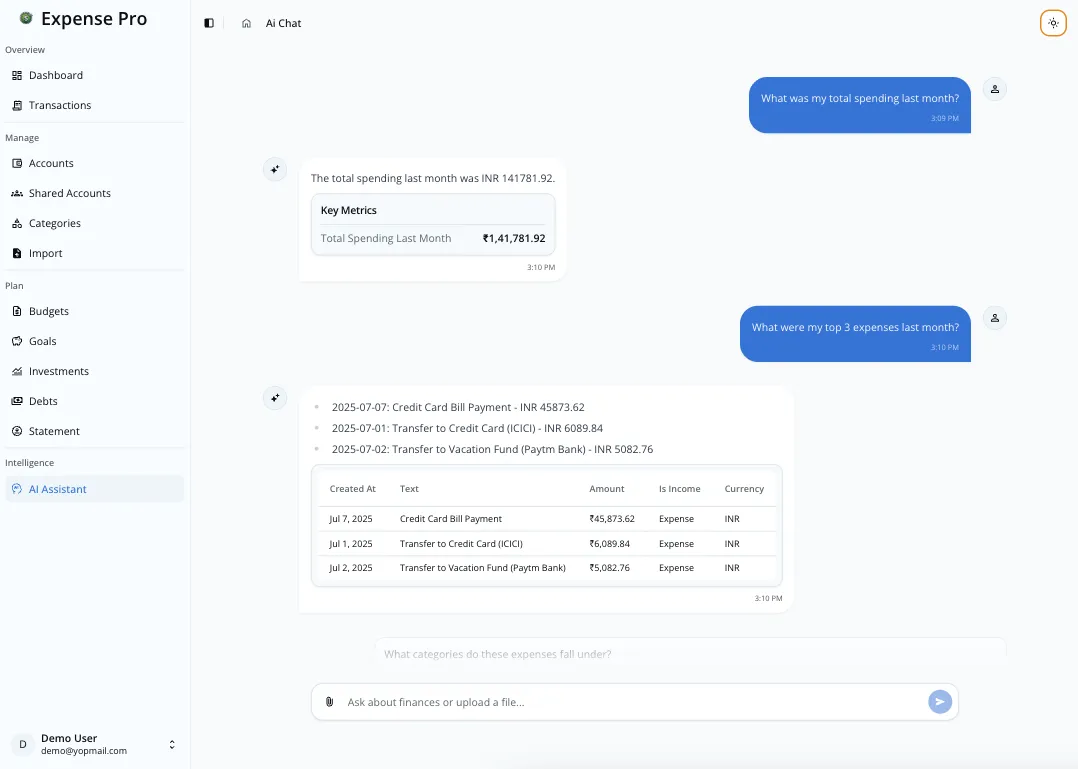1078x769 pixels.
Task: Click bullet '2025-07-07: Credit Card Bill Payment' line
Action: [x=458, y=408]
